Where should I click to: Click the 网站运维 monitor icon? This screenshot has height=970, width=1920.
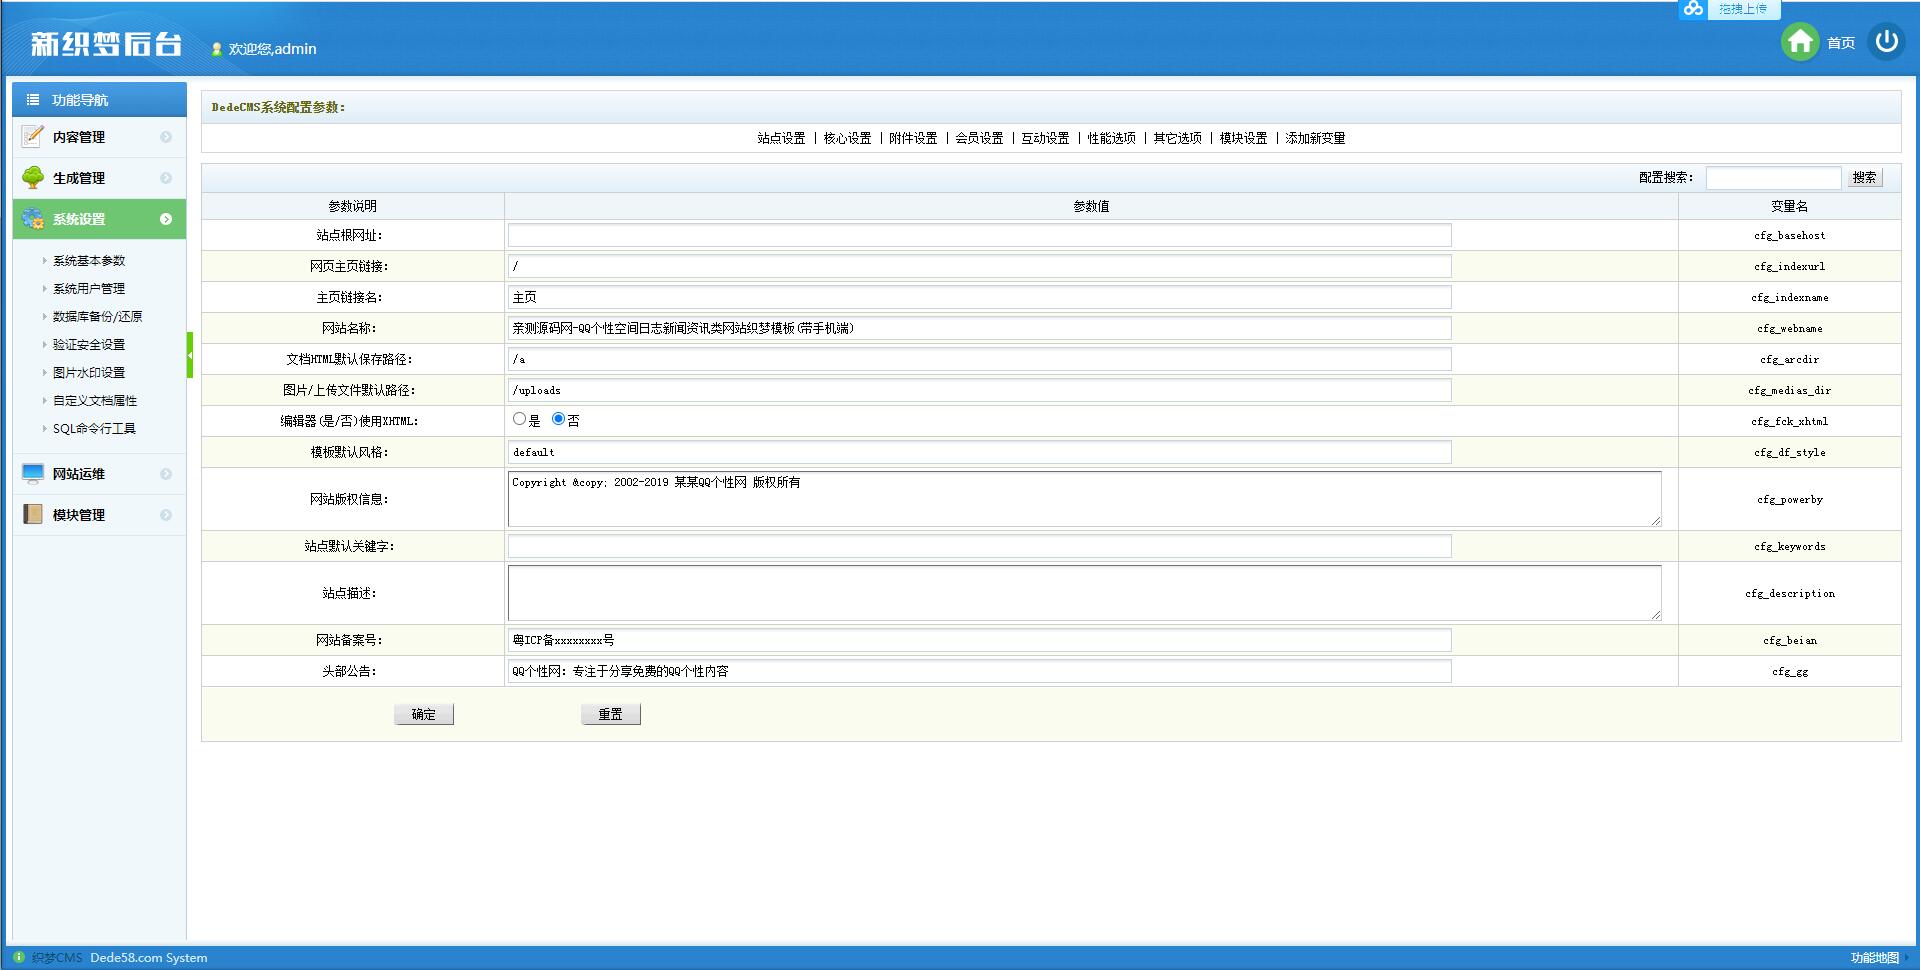pos(33,473)
